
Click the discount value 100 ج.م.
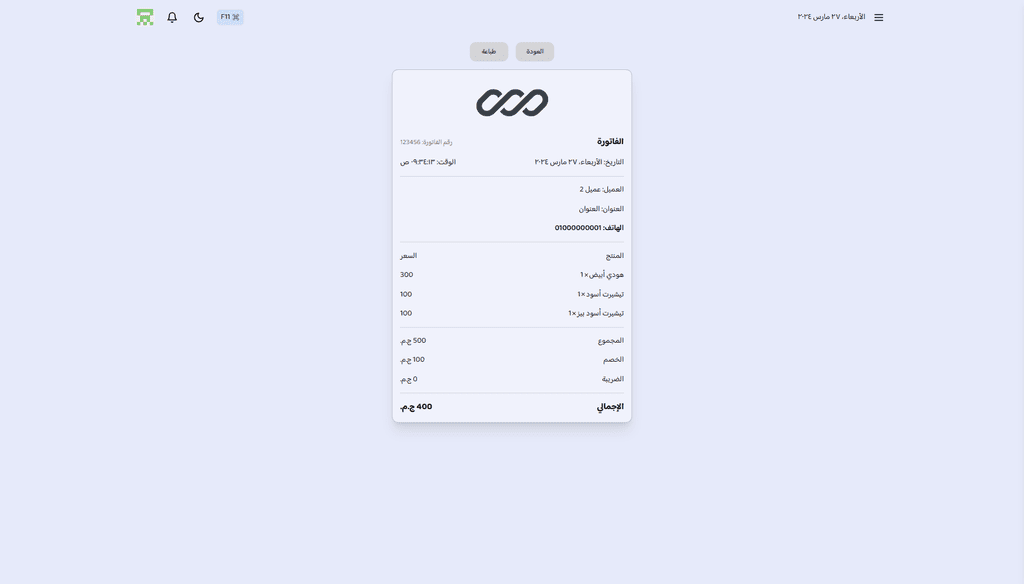[x=412, y=360]
